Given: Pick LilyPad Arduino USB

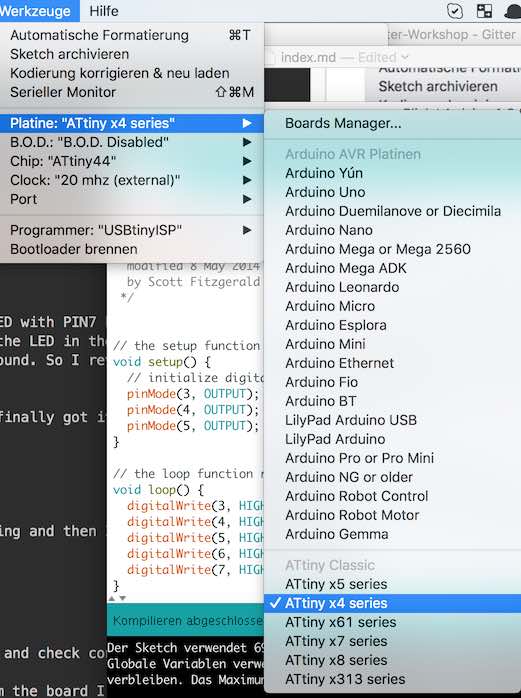Looking at the screenshot, I should click(392, 420).
